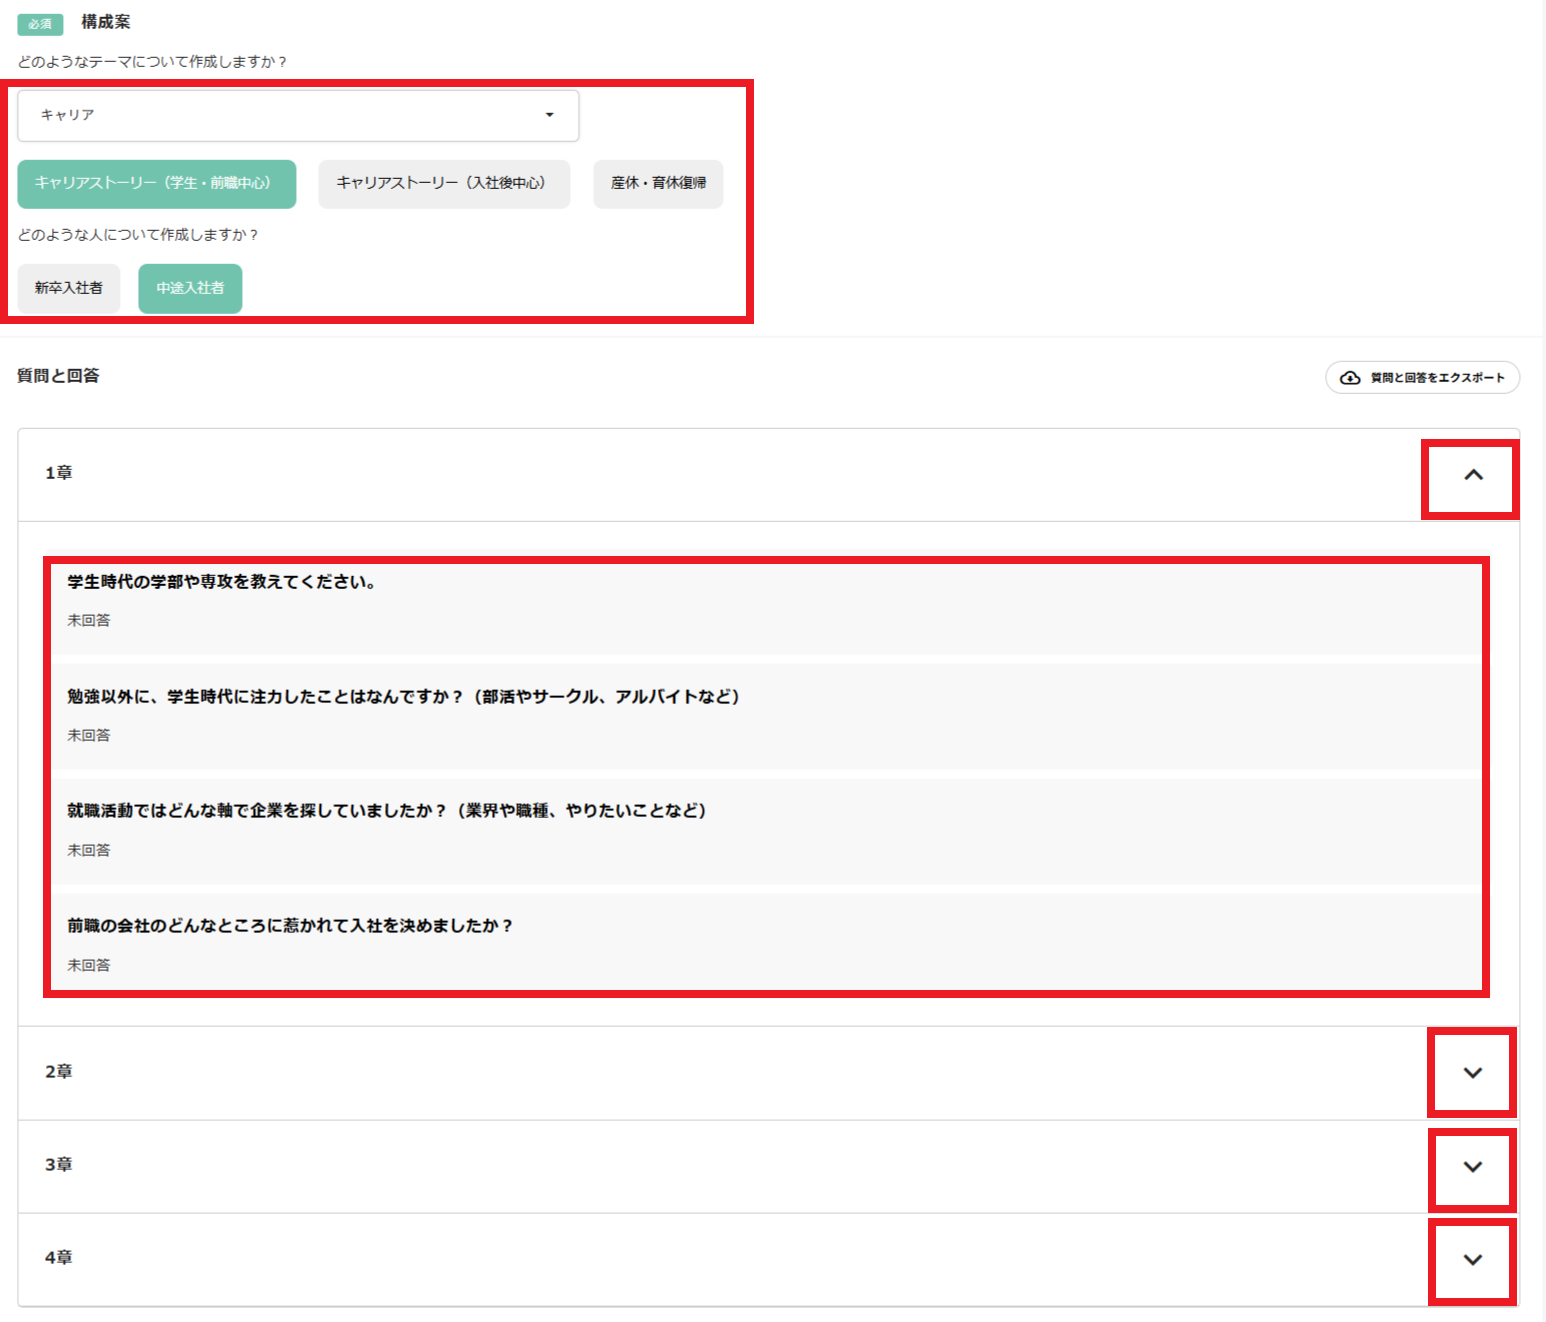The width and height of the screenshot is (1546, 1322).
Task: Click the 4章 section header label
Action: coord(59,1258)
